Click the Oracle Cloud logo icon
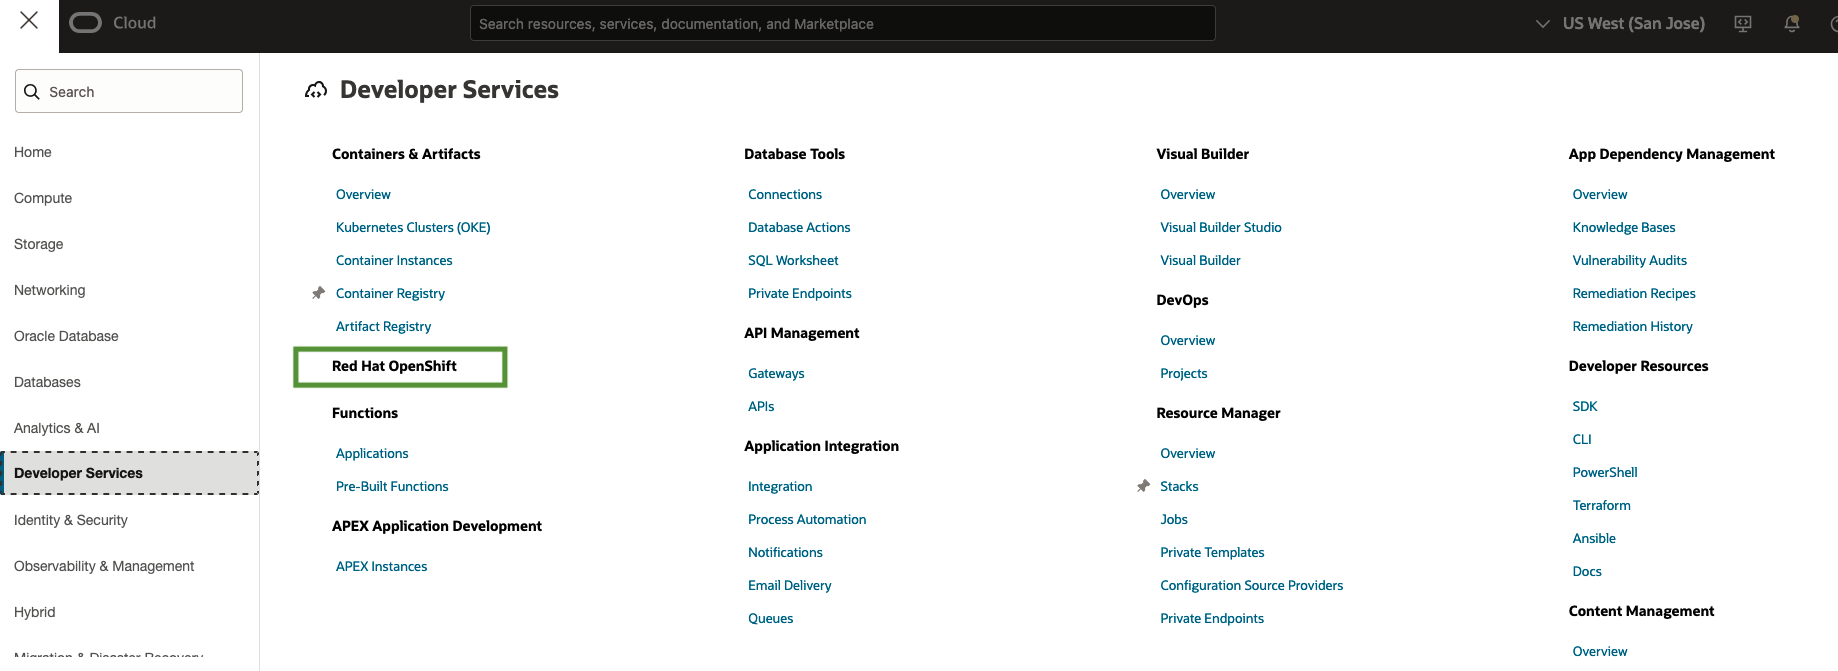The image size is (1838, 671). click(86, 23)
